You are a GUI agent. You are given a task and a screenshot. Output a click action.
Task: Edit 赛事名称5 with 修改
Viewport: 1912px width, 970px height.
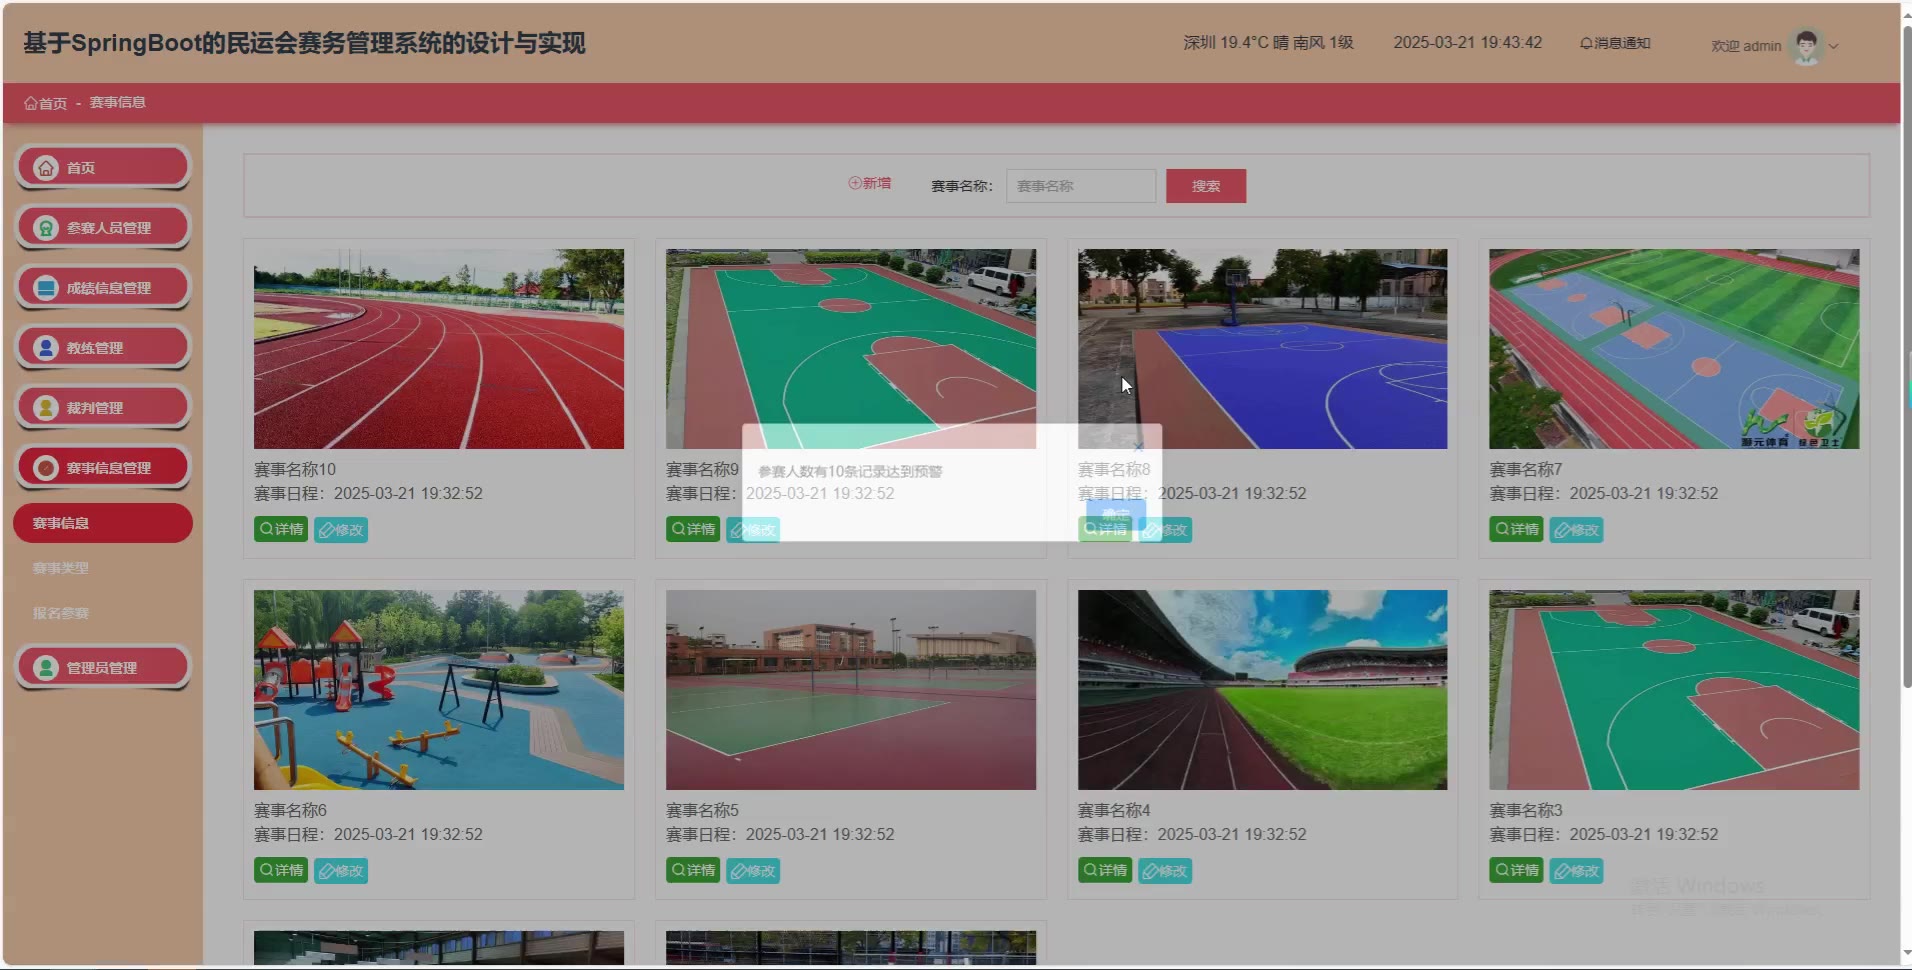(x=753, y=871)
